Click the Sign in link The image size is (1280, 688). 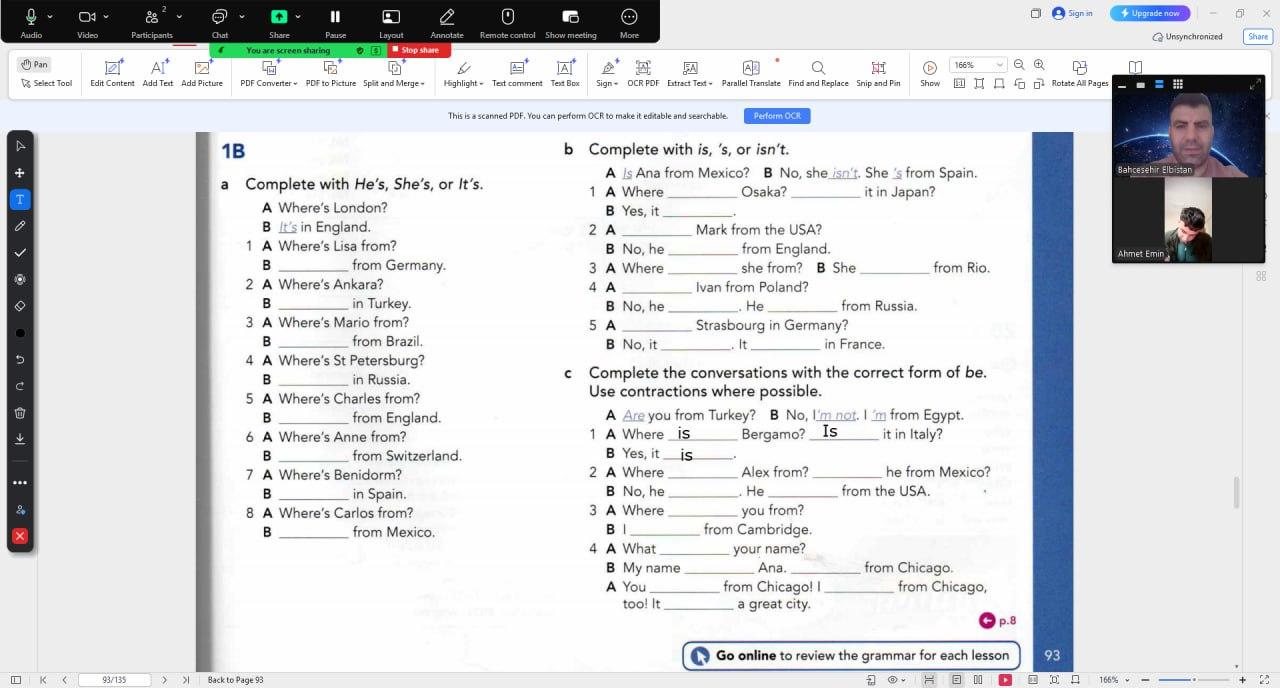(x=1072, y=13)
